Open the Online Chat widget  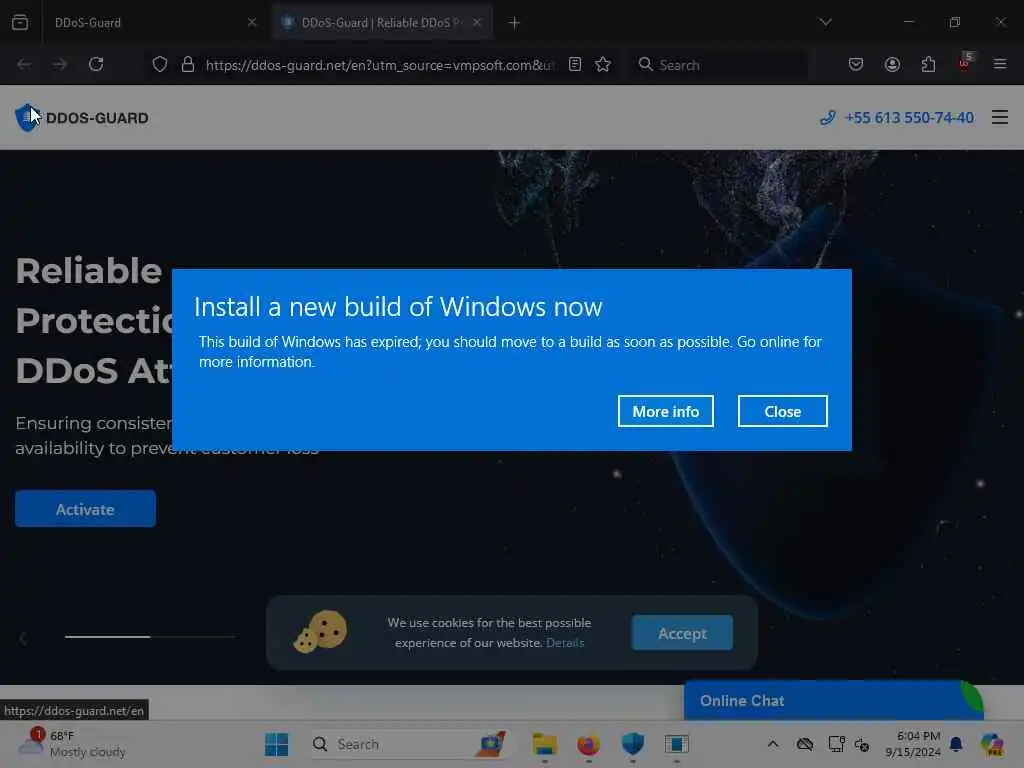coord(833,701)
